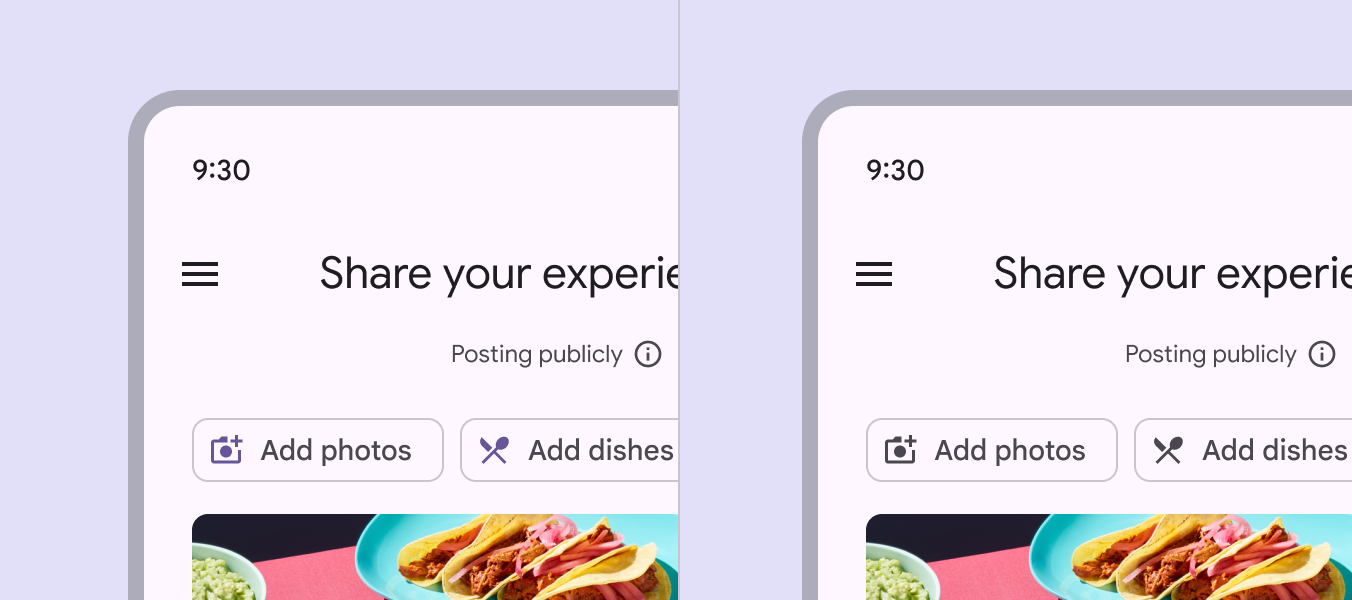Click the 9:30 clock on the right status bar
Screen dimensions: 1352x600
coord(895,170)
